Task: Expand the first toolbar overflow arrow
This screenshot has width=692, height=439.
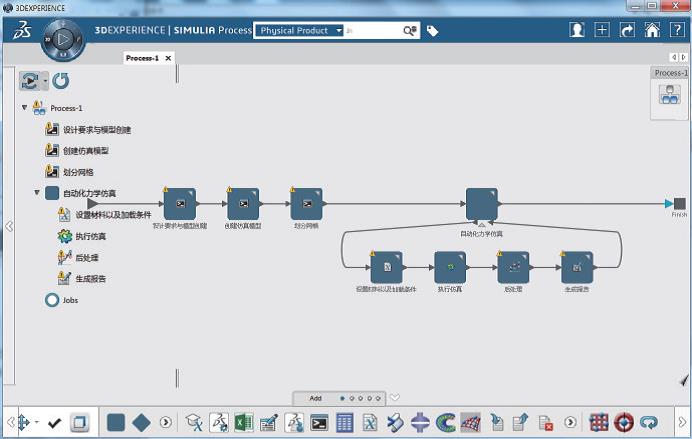Action: tap(165, 423)
